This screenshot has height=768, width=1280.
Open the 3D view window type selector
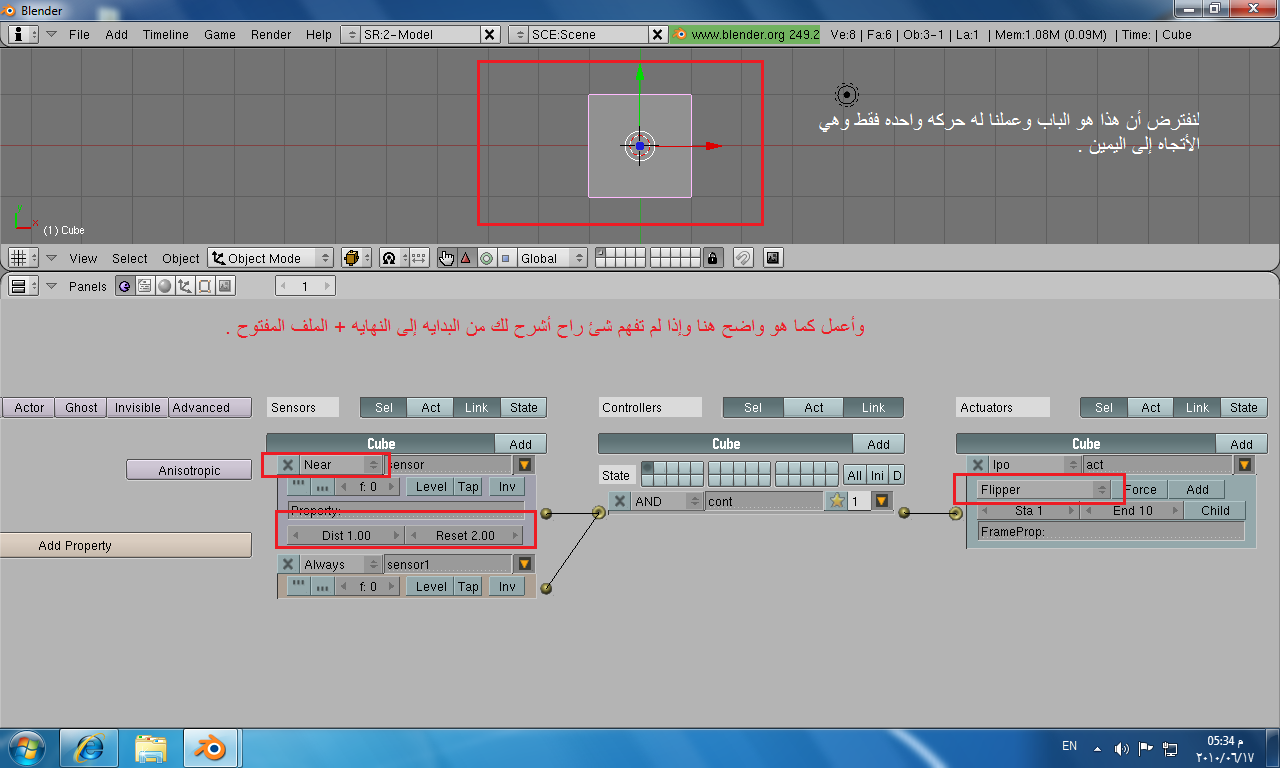click(x=24, y=258)
